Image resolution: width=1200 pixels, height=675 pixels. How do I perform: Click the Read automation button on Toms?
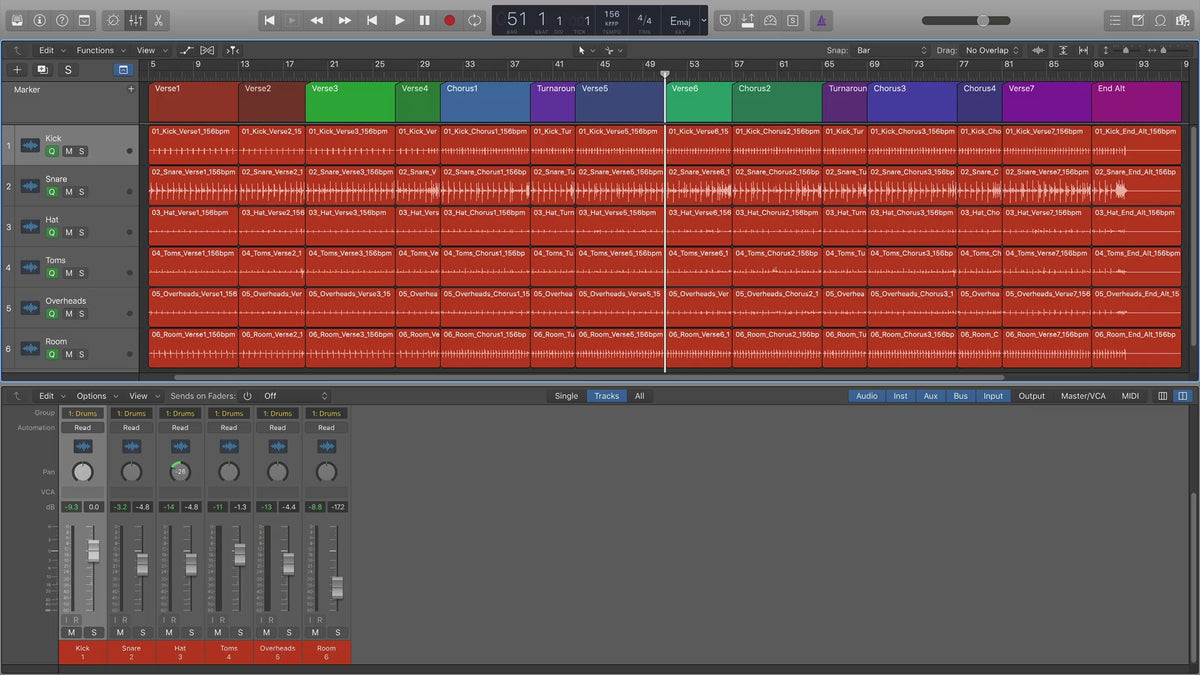229,428
